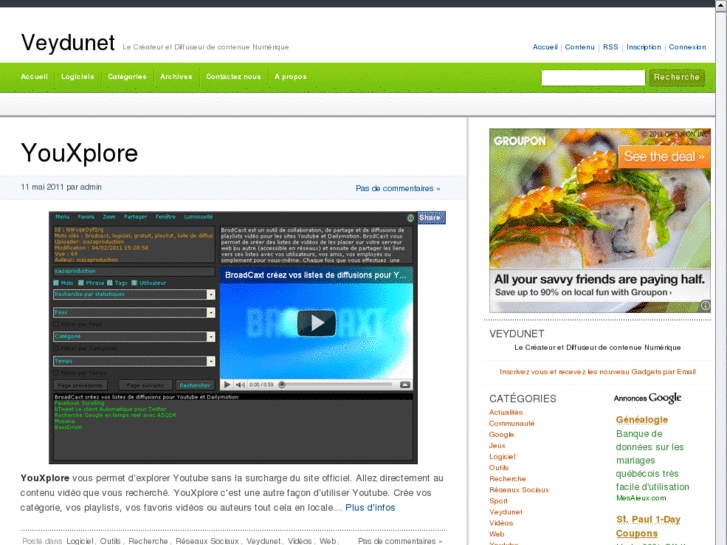Viewport: 727px width, 545px height.
Task: Click the icazaproduction search field
Action: pos(134,271)
